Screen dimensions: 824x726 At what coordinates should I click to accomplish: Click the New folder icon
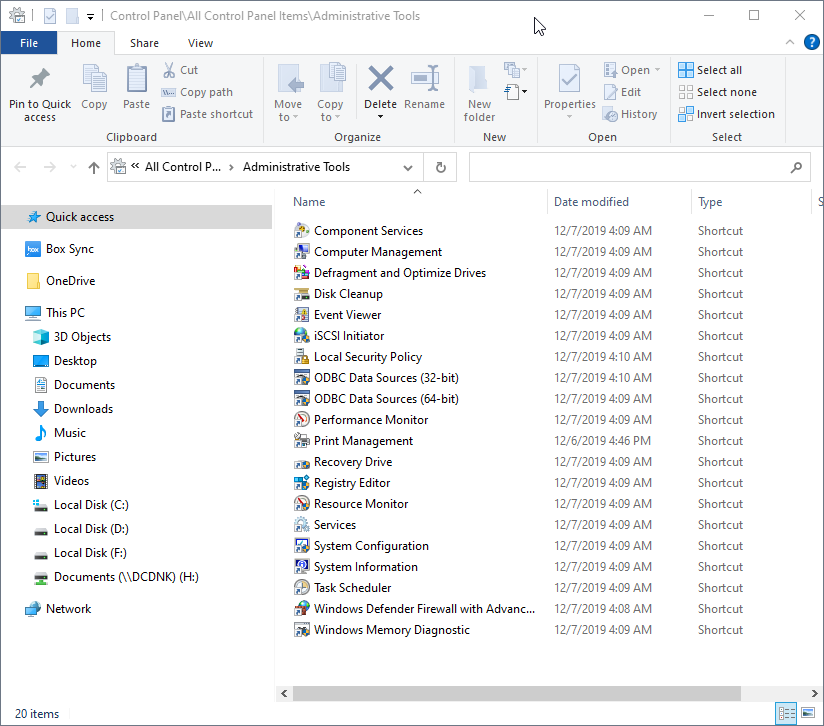[479, 79]
